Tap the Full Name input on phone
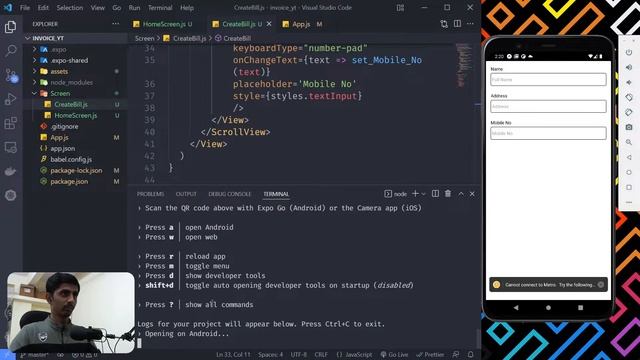The width and height of the screenshot is (640, 360). tap(548, 80)
